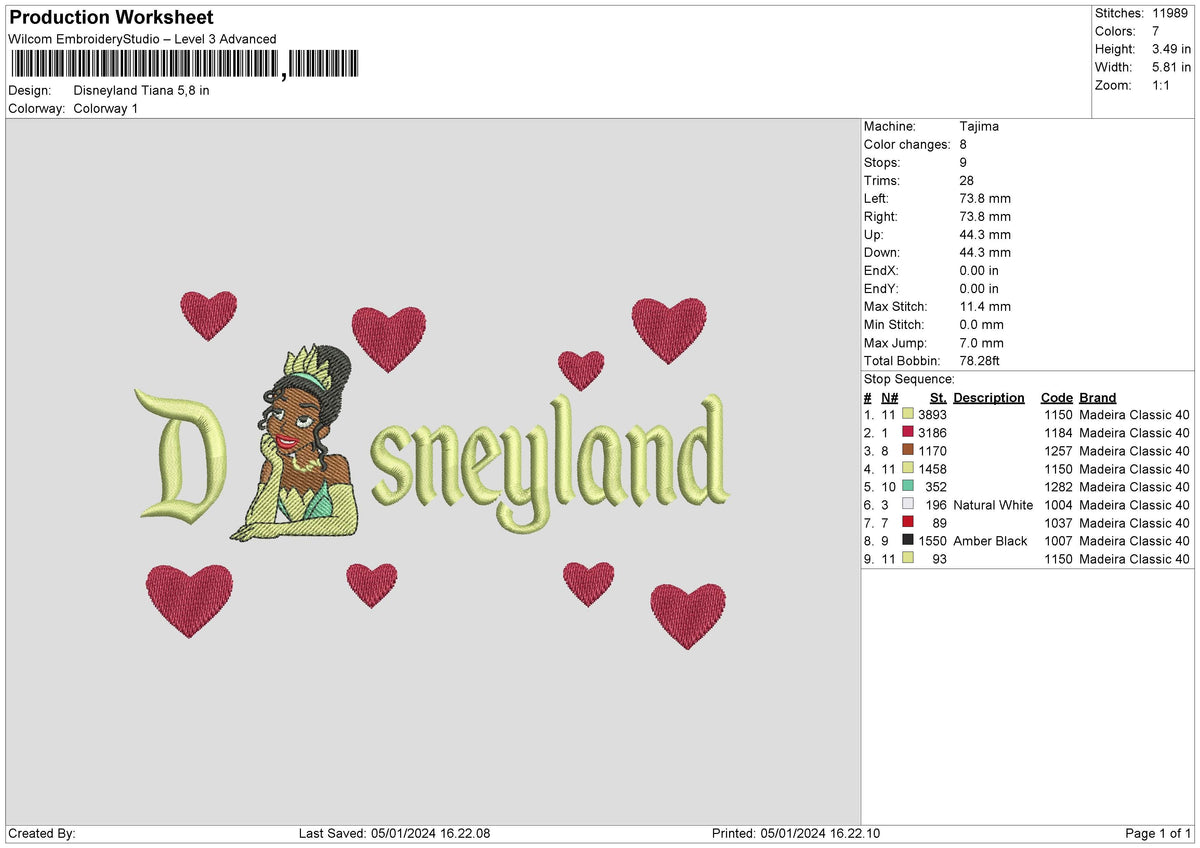Select the Down value "44.3 mm"
Image resolution: width=1200 pixels, height=848 pixels.
[985, 252]
